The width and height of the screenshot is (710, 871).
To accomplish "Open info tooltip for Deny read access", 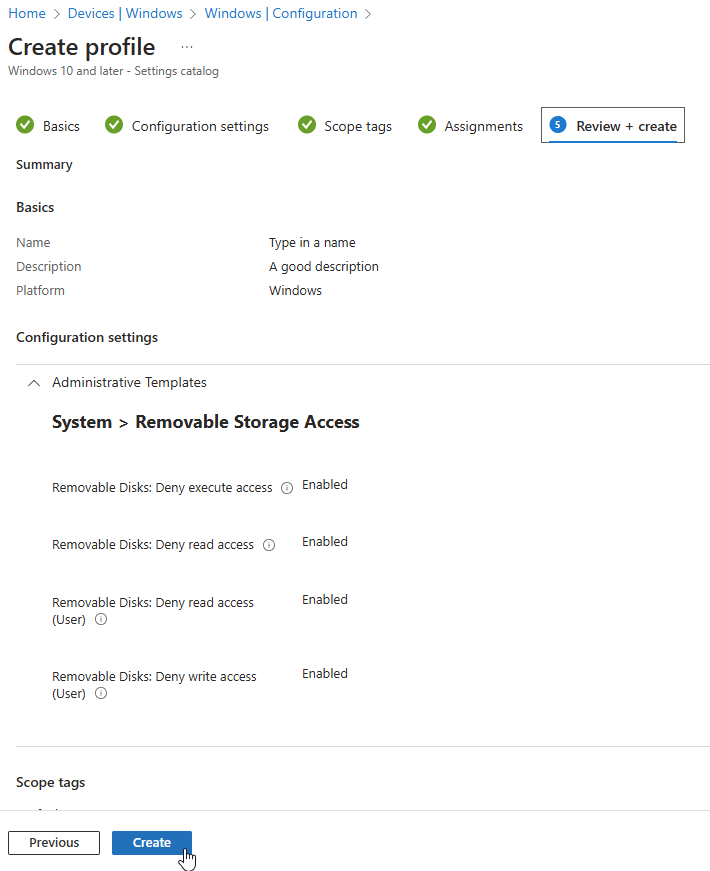I will click(269, 545).
